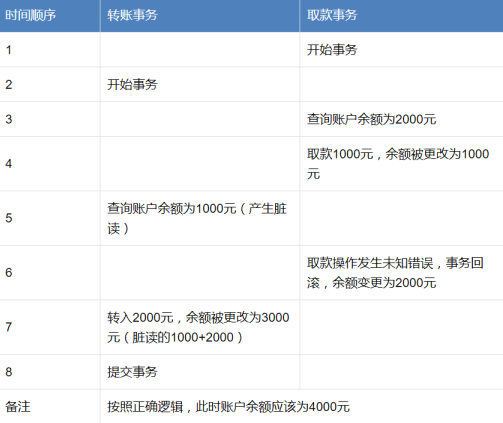Click the text "取款操作发生未知错误，事务回滚"
503x423 pixels.
point(395,273)
